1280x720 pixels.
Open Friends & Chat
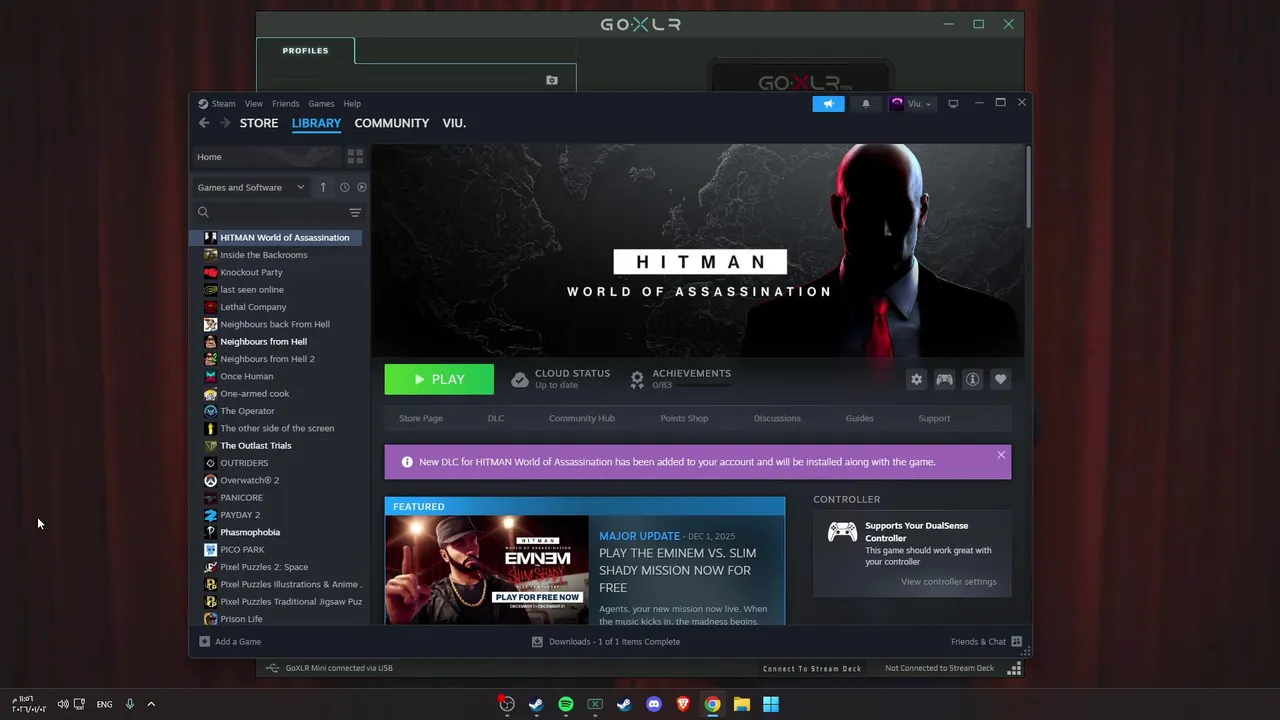[x=986, y=642]
